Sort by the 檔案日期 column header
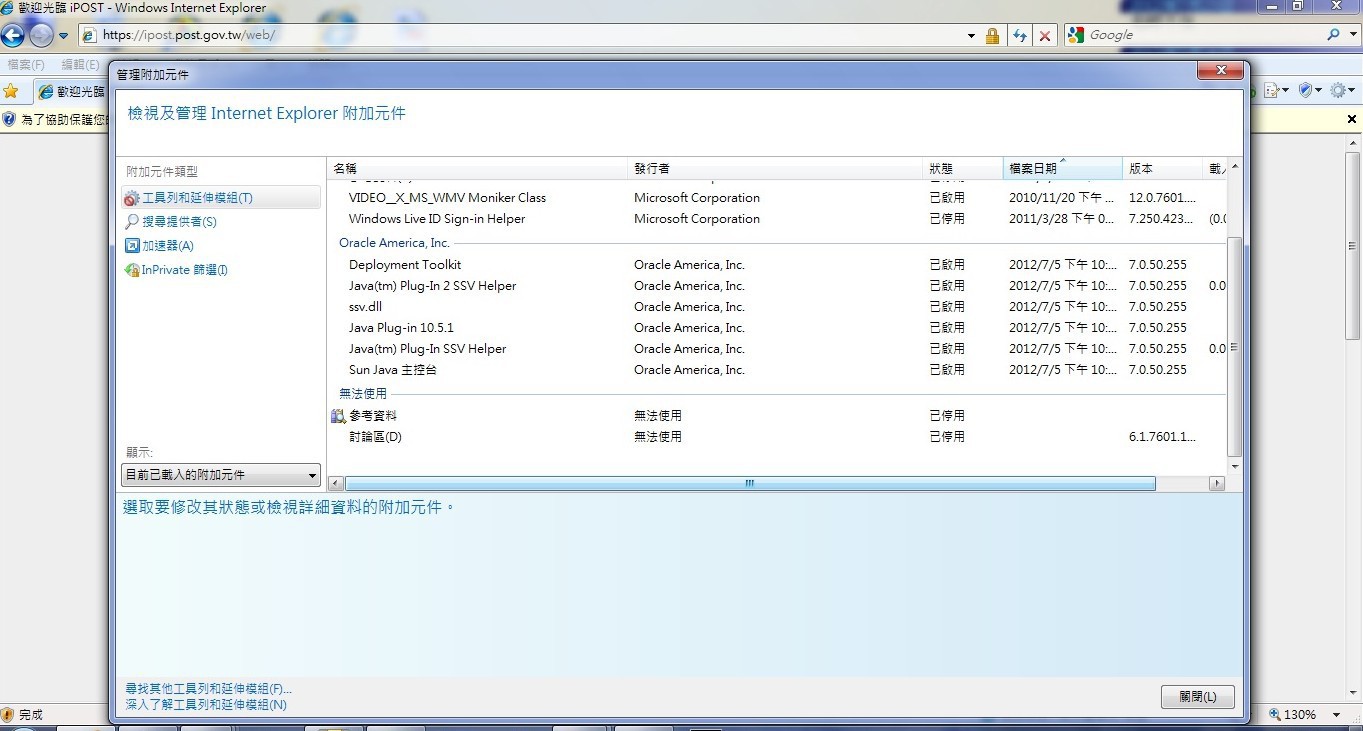The width and height of the screenshot is (1363, 731). click(1063, 168)
